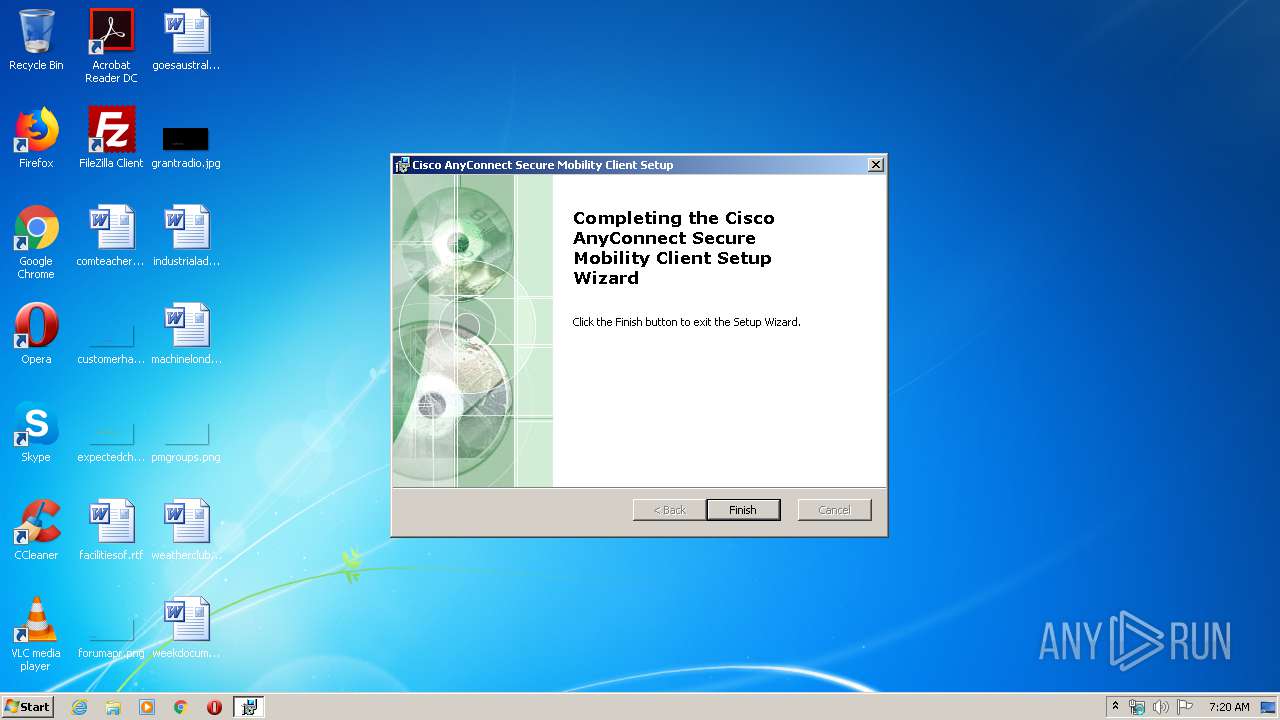Open the Recycle Bin desktop icon
Screen dimensions: 1280x720
[x=36, y=40]
